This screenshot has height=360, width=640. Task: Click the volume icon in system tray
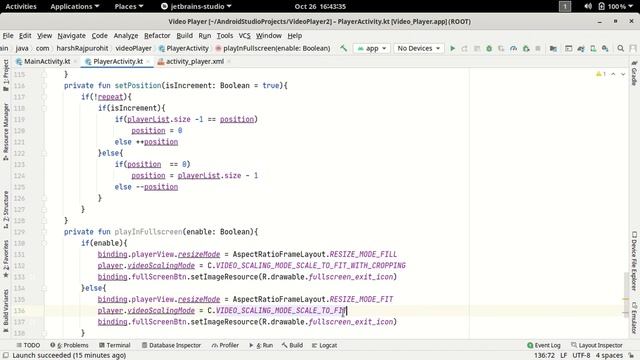(x=588, y=6)
